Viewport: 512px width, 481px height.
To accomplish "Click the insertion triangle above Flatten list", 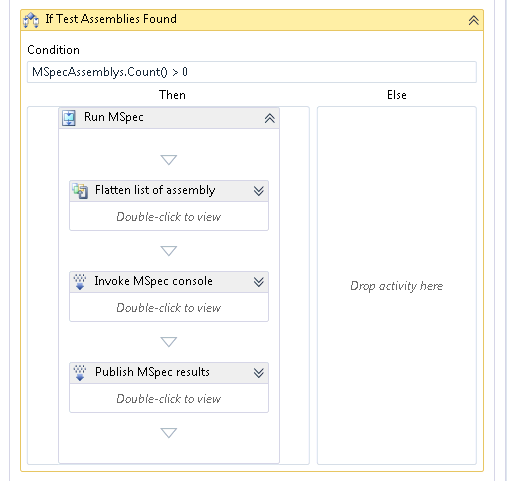I will [169, 160].
